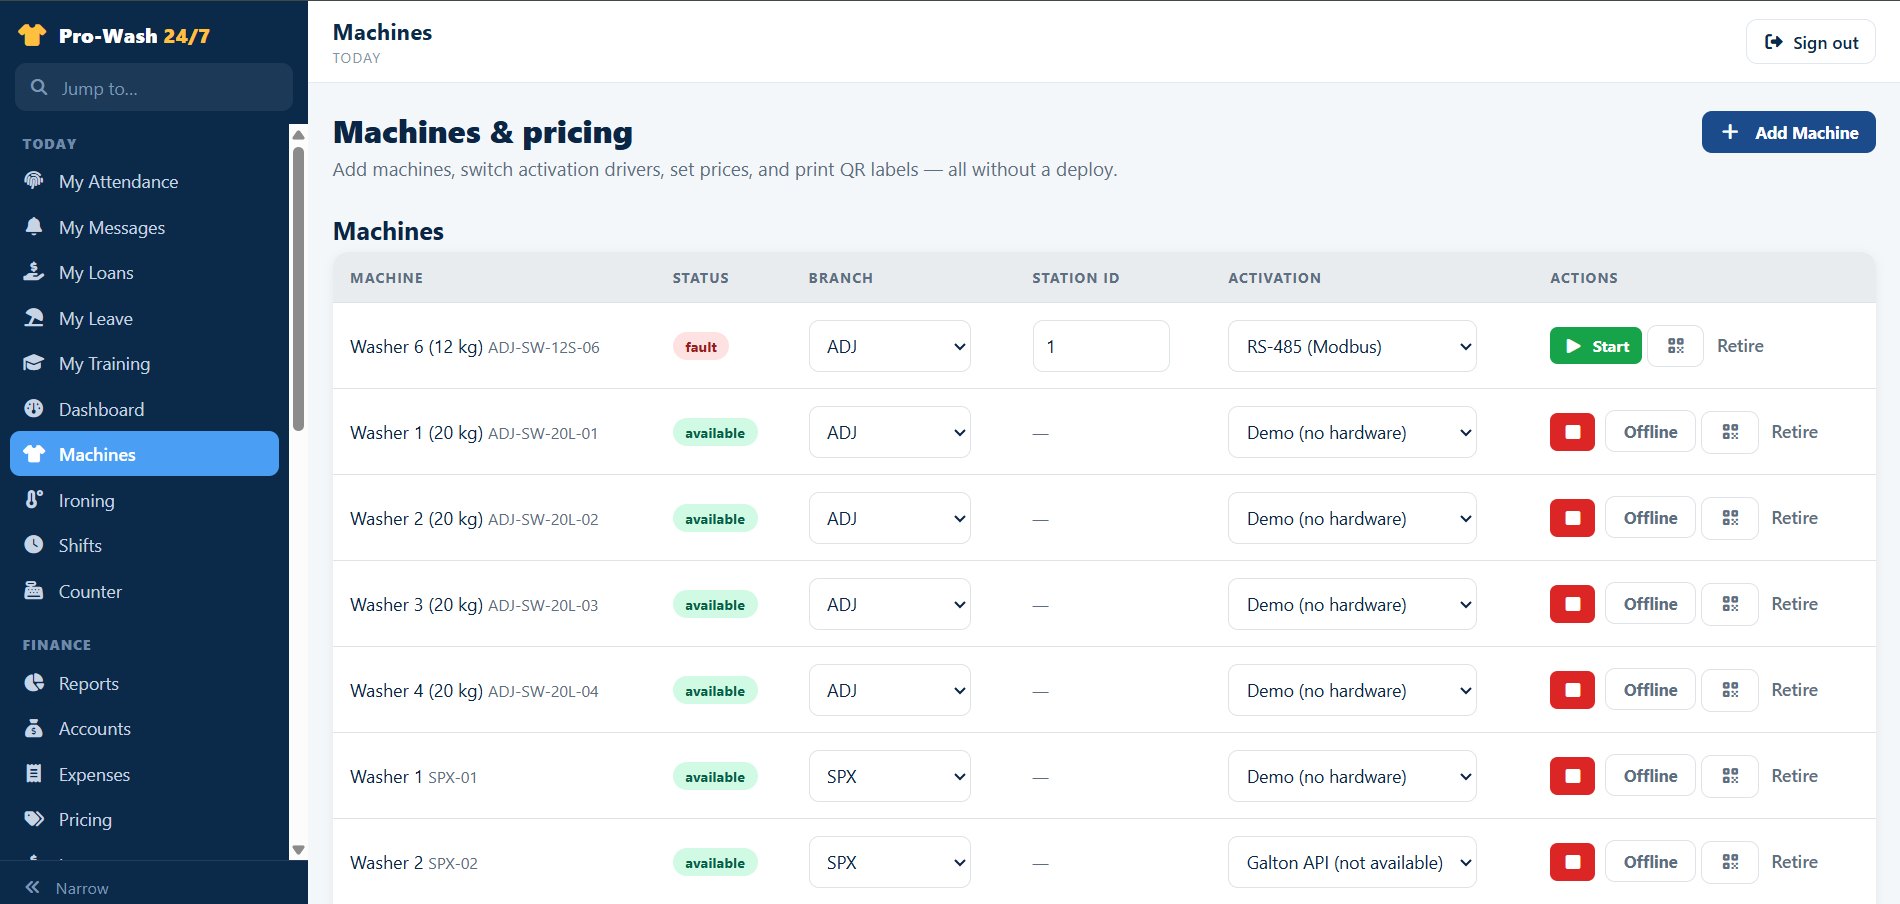The width and height of the screenshot is (1900, 904).
Task: Stop Washer 1 ADJ-SW-20L-01 with red button
Action: (x=1572, y=432)
